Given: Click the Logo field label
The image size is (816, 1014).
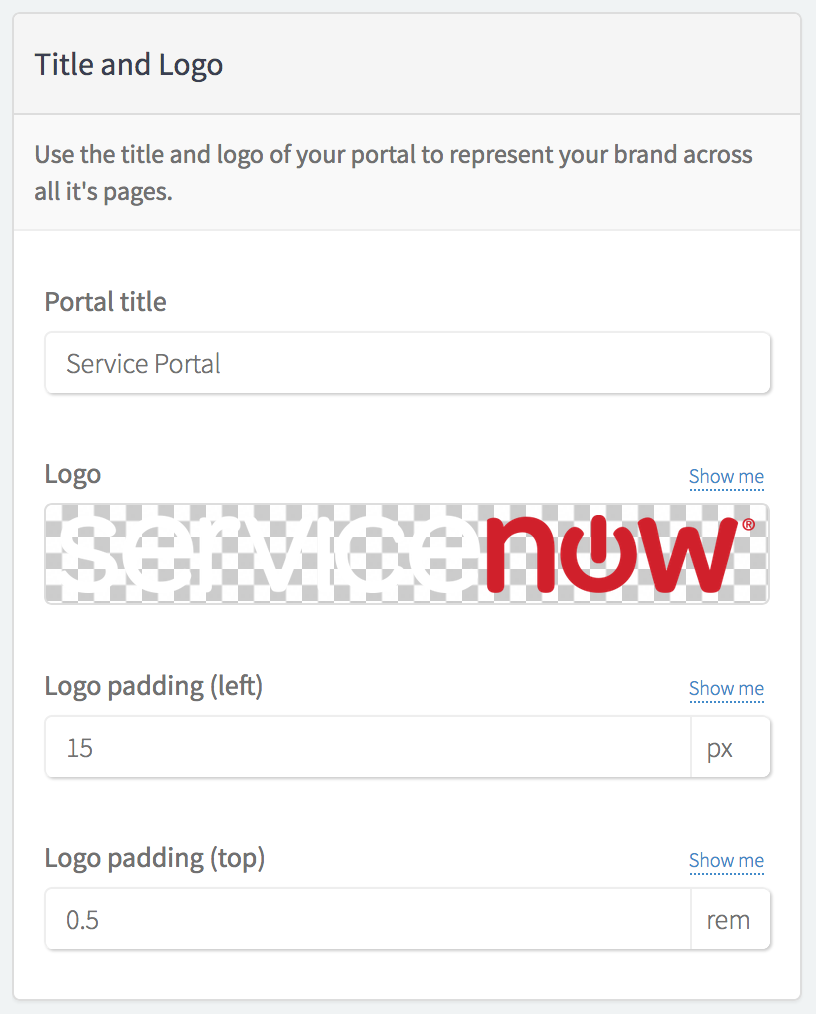Looking at the screenshot, I should pyautogui.click(x=72, y=475).
